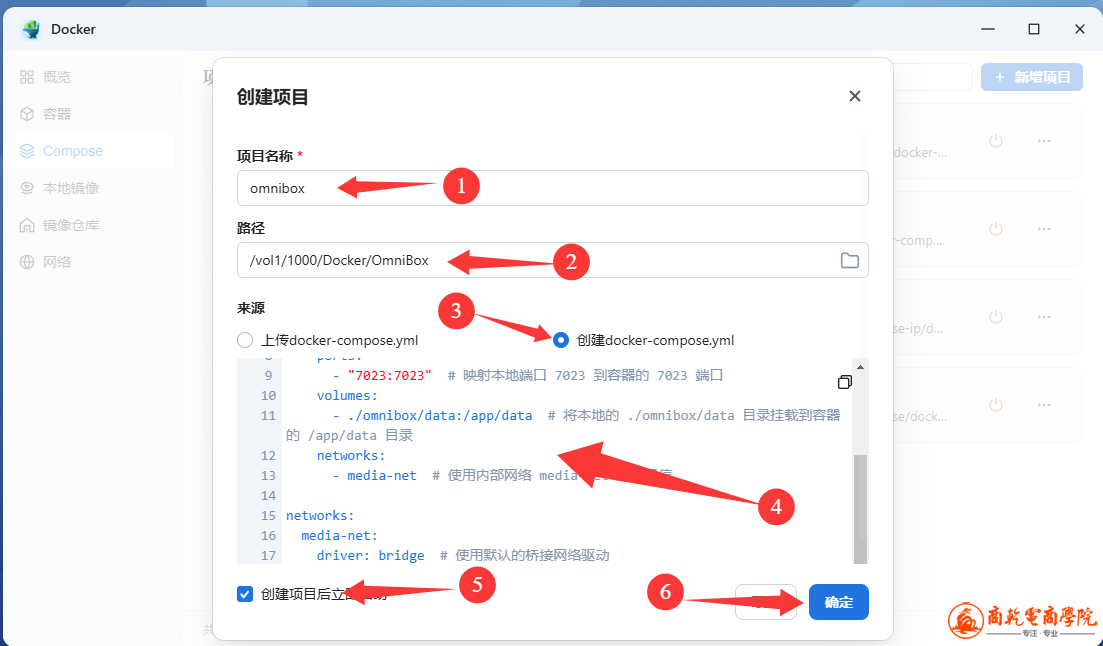1103x646 pixels.
Task: Click the power icon on second project row
Action: tap(995, 229)
